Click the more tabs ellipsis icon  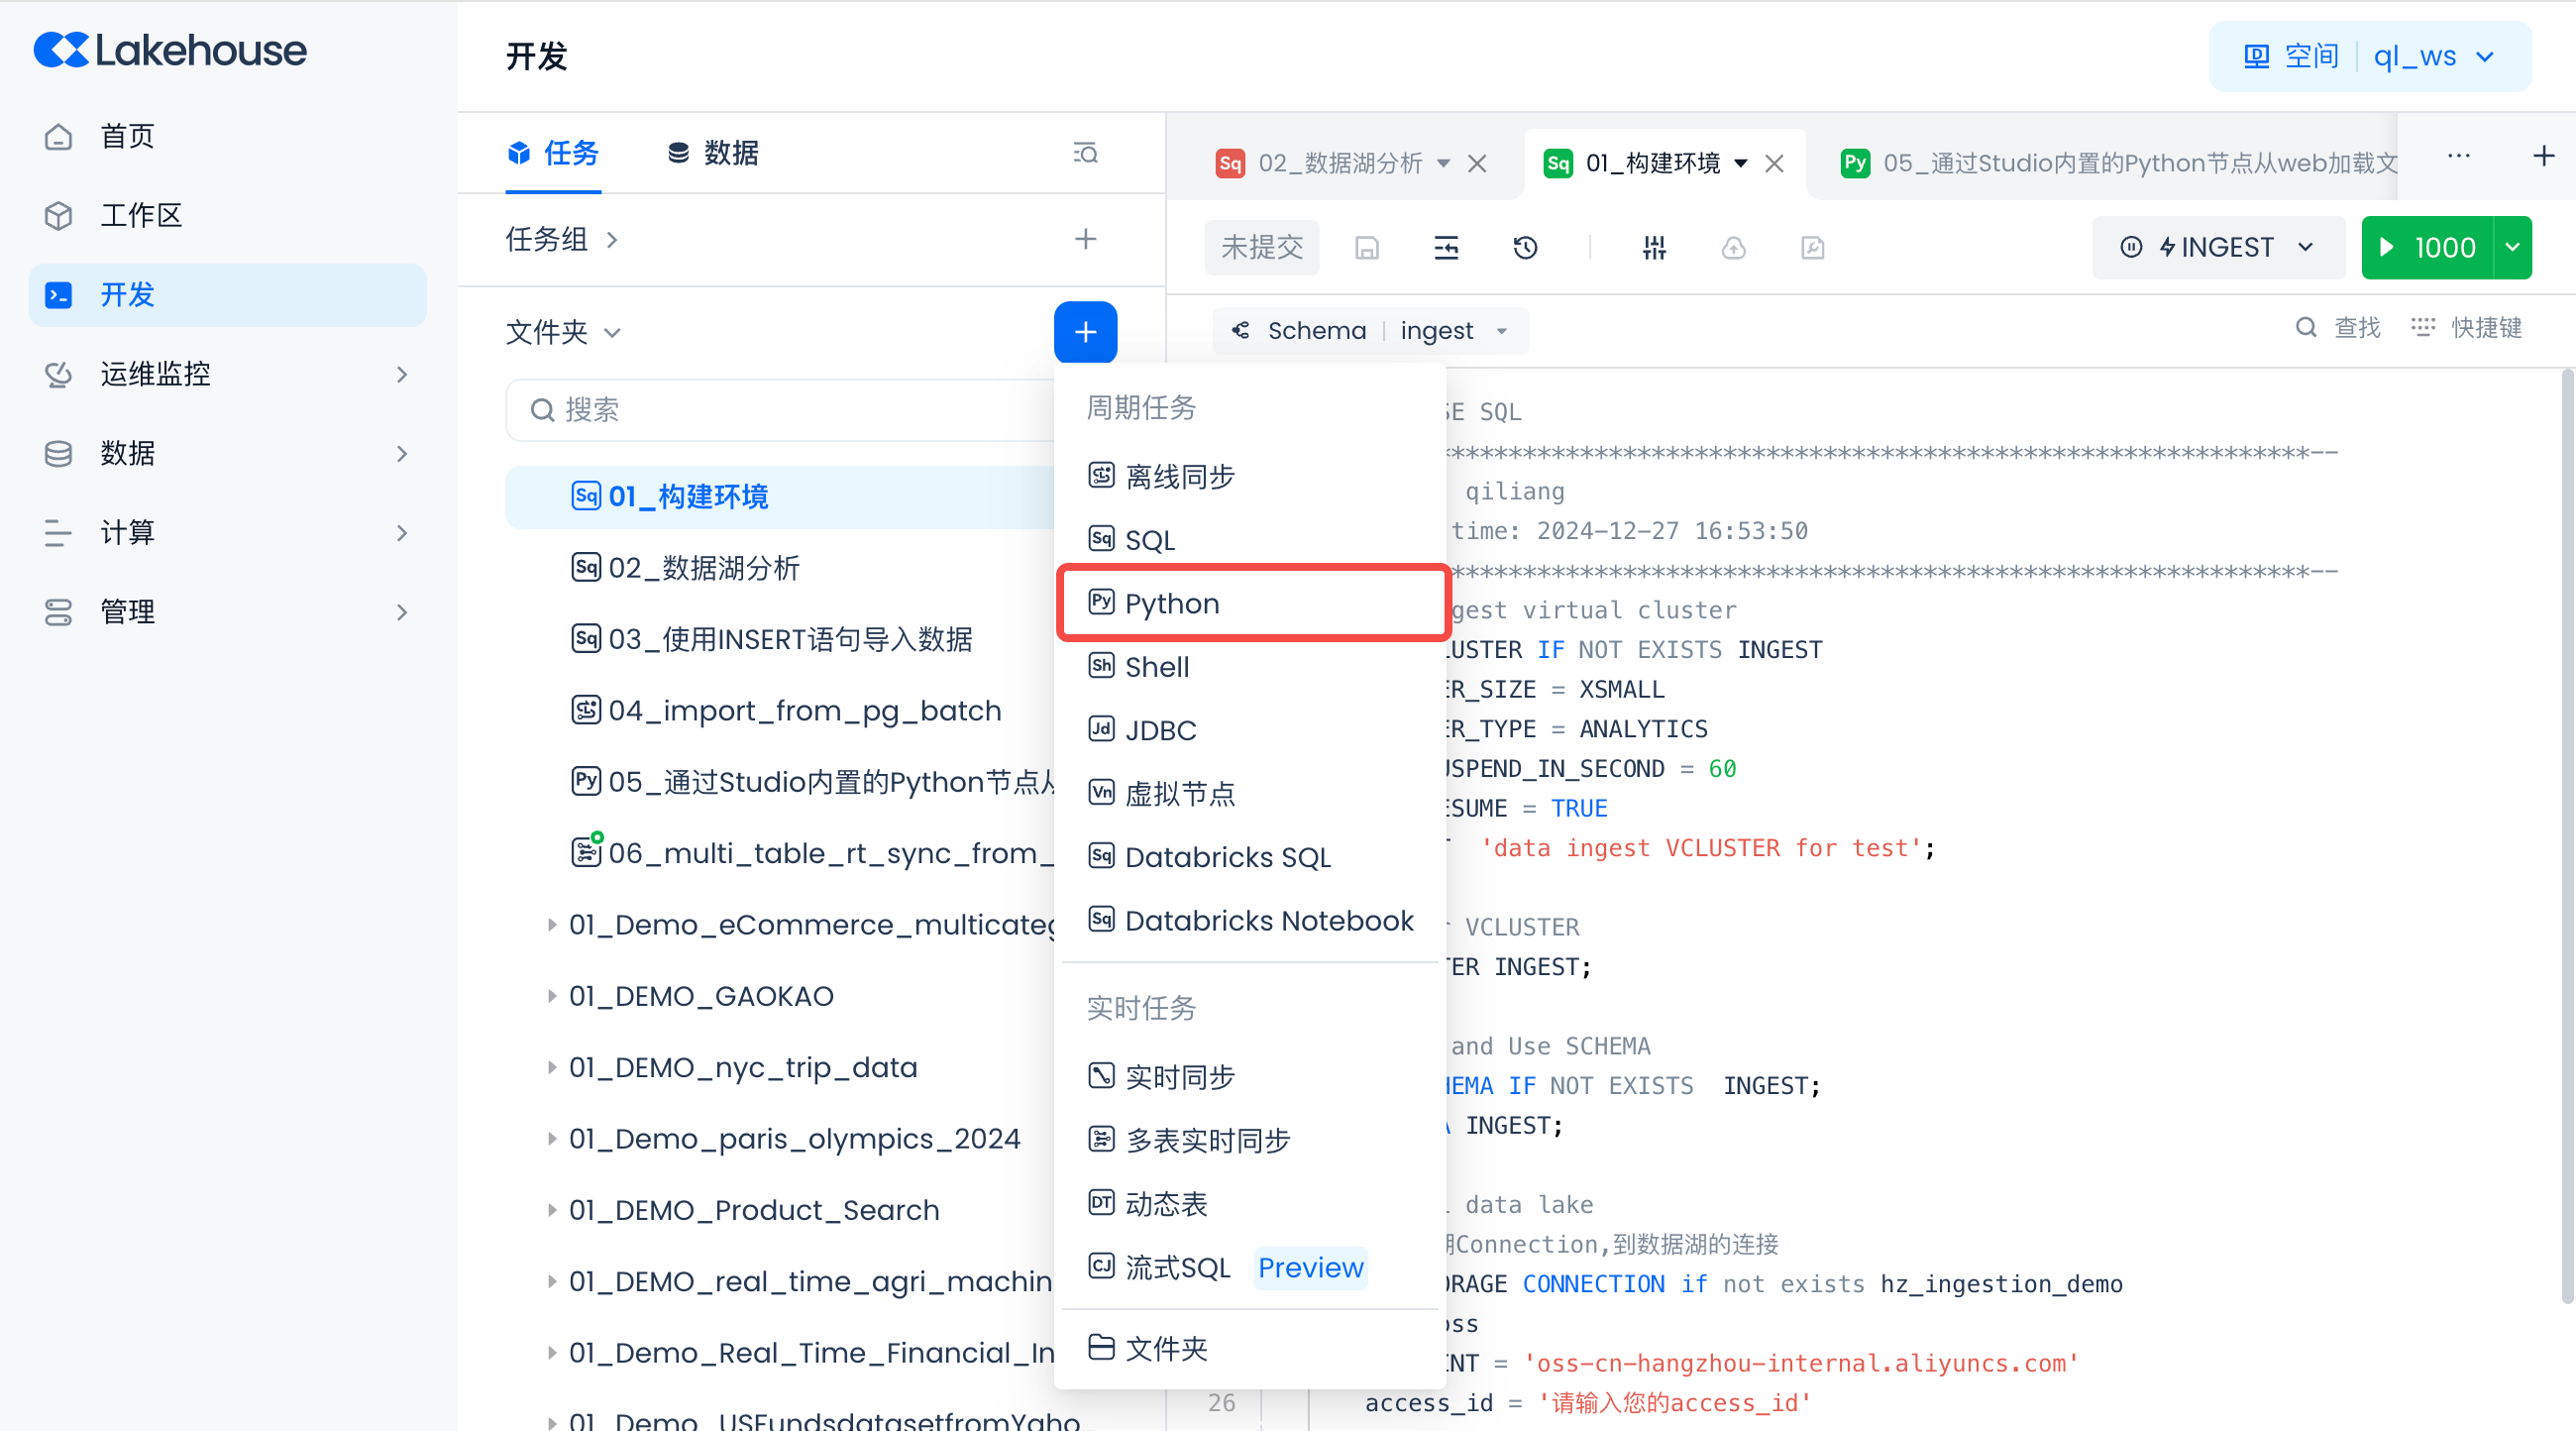2459,156
